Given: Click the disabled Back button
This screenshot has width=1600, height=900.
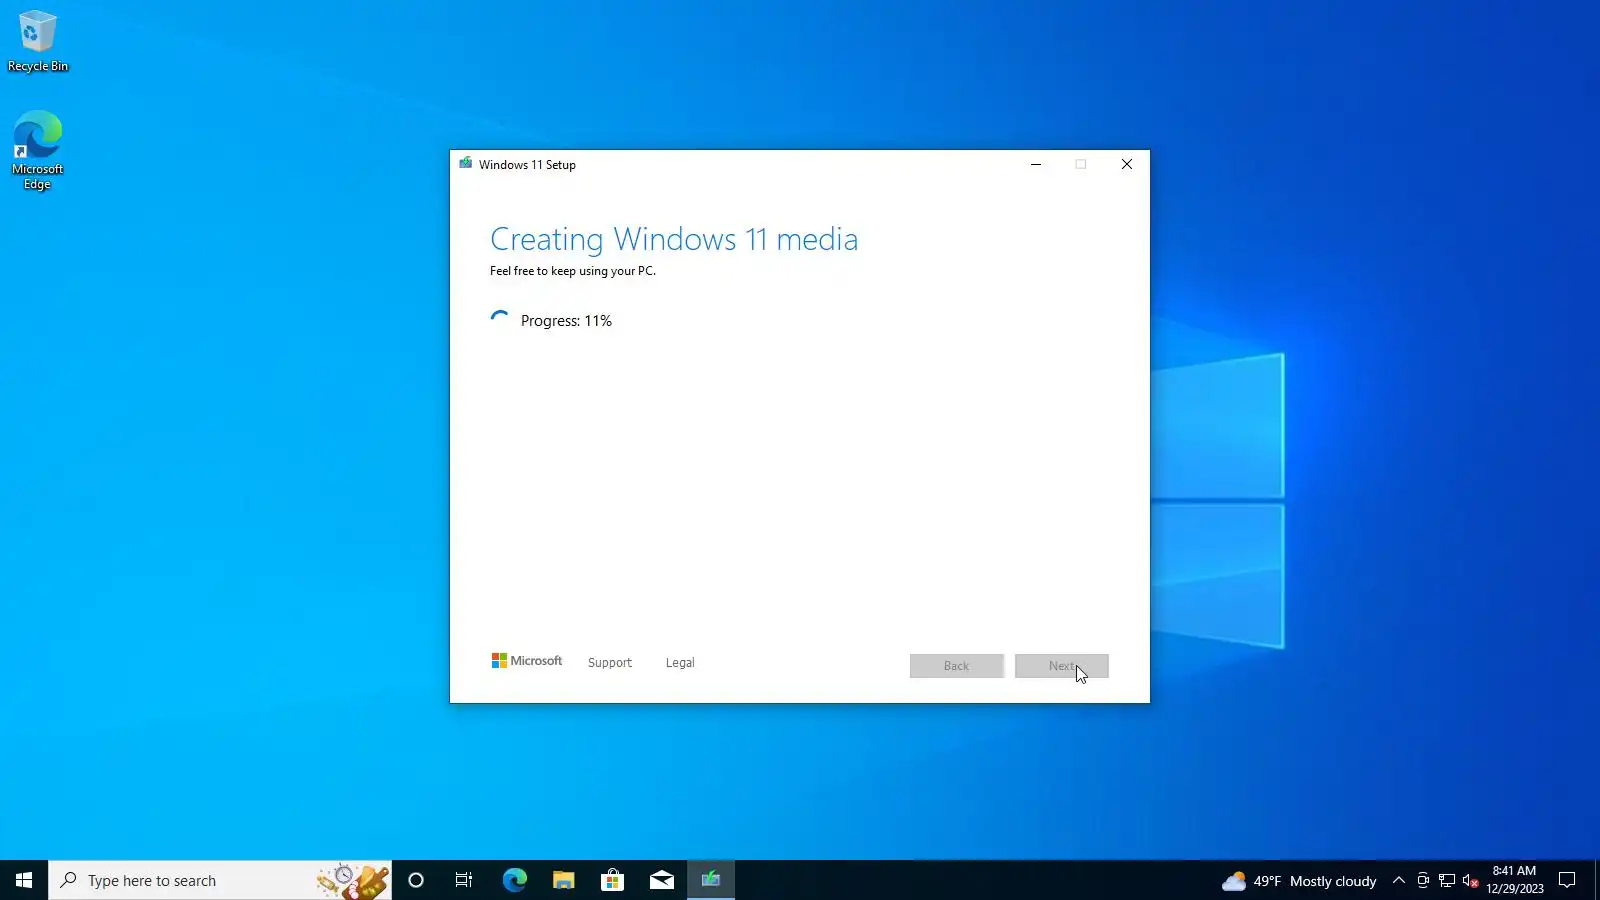Looking at the screenshot, I should 957,666.
